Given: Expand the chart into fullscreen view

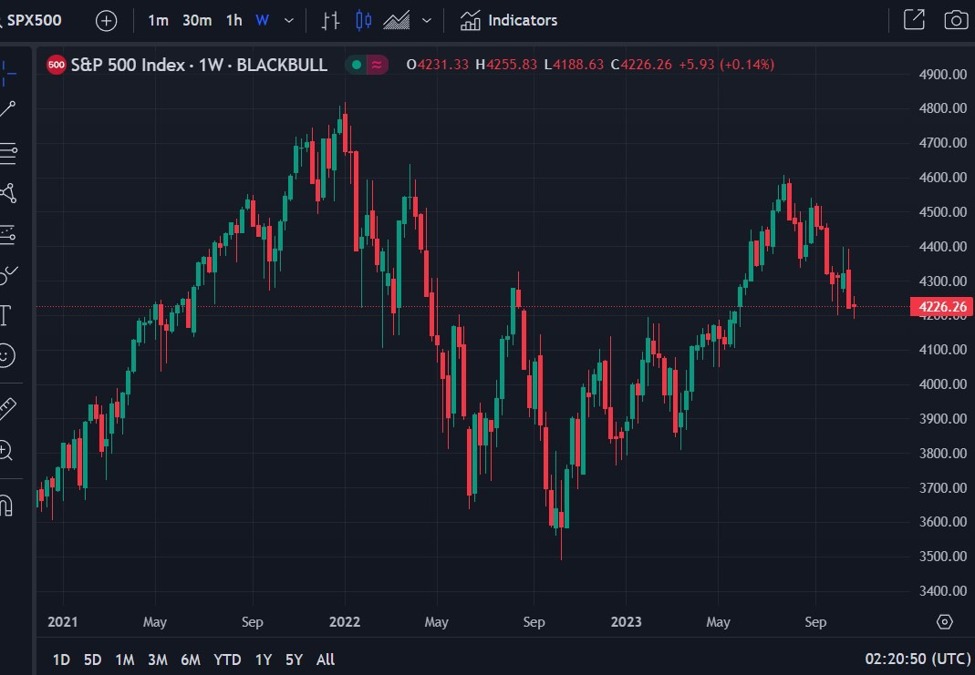Looking at the screenshot, I should click(x=913, y=20).
